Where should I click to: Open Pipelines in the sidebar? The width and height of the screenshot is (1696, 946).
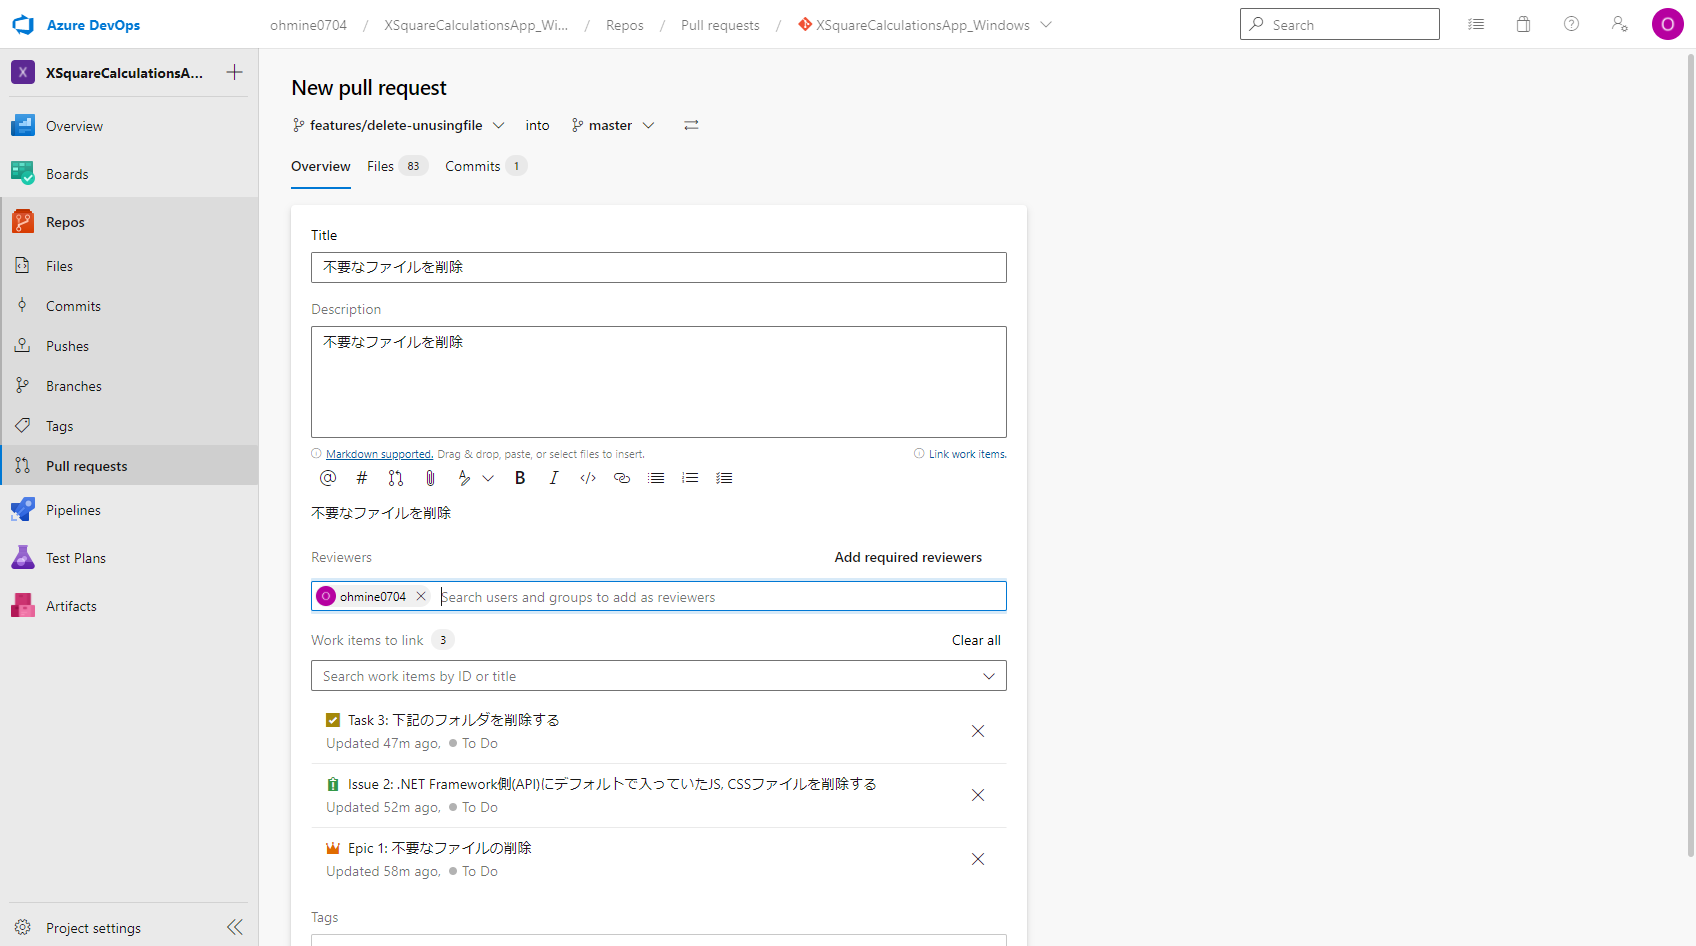(129, 510)
